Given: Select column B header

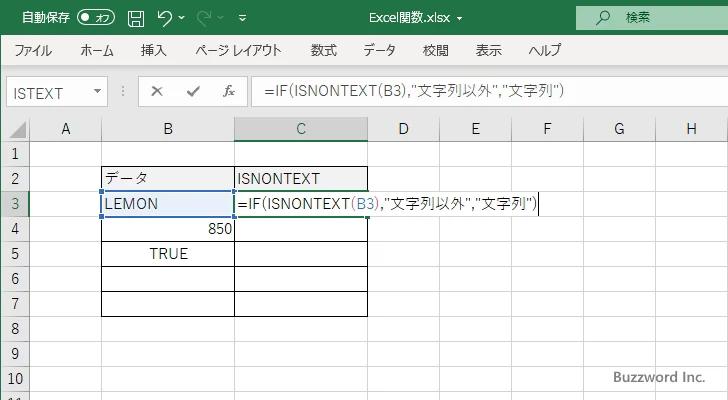Looking at the screenshot, I should tap(168, 129).
